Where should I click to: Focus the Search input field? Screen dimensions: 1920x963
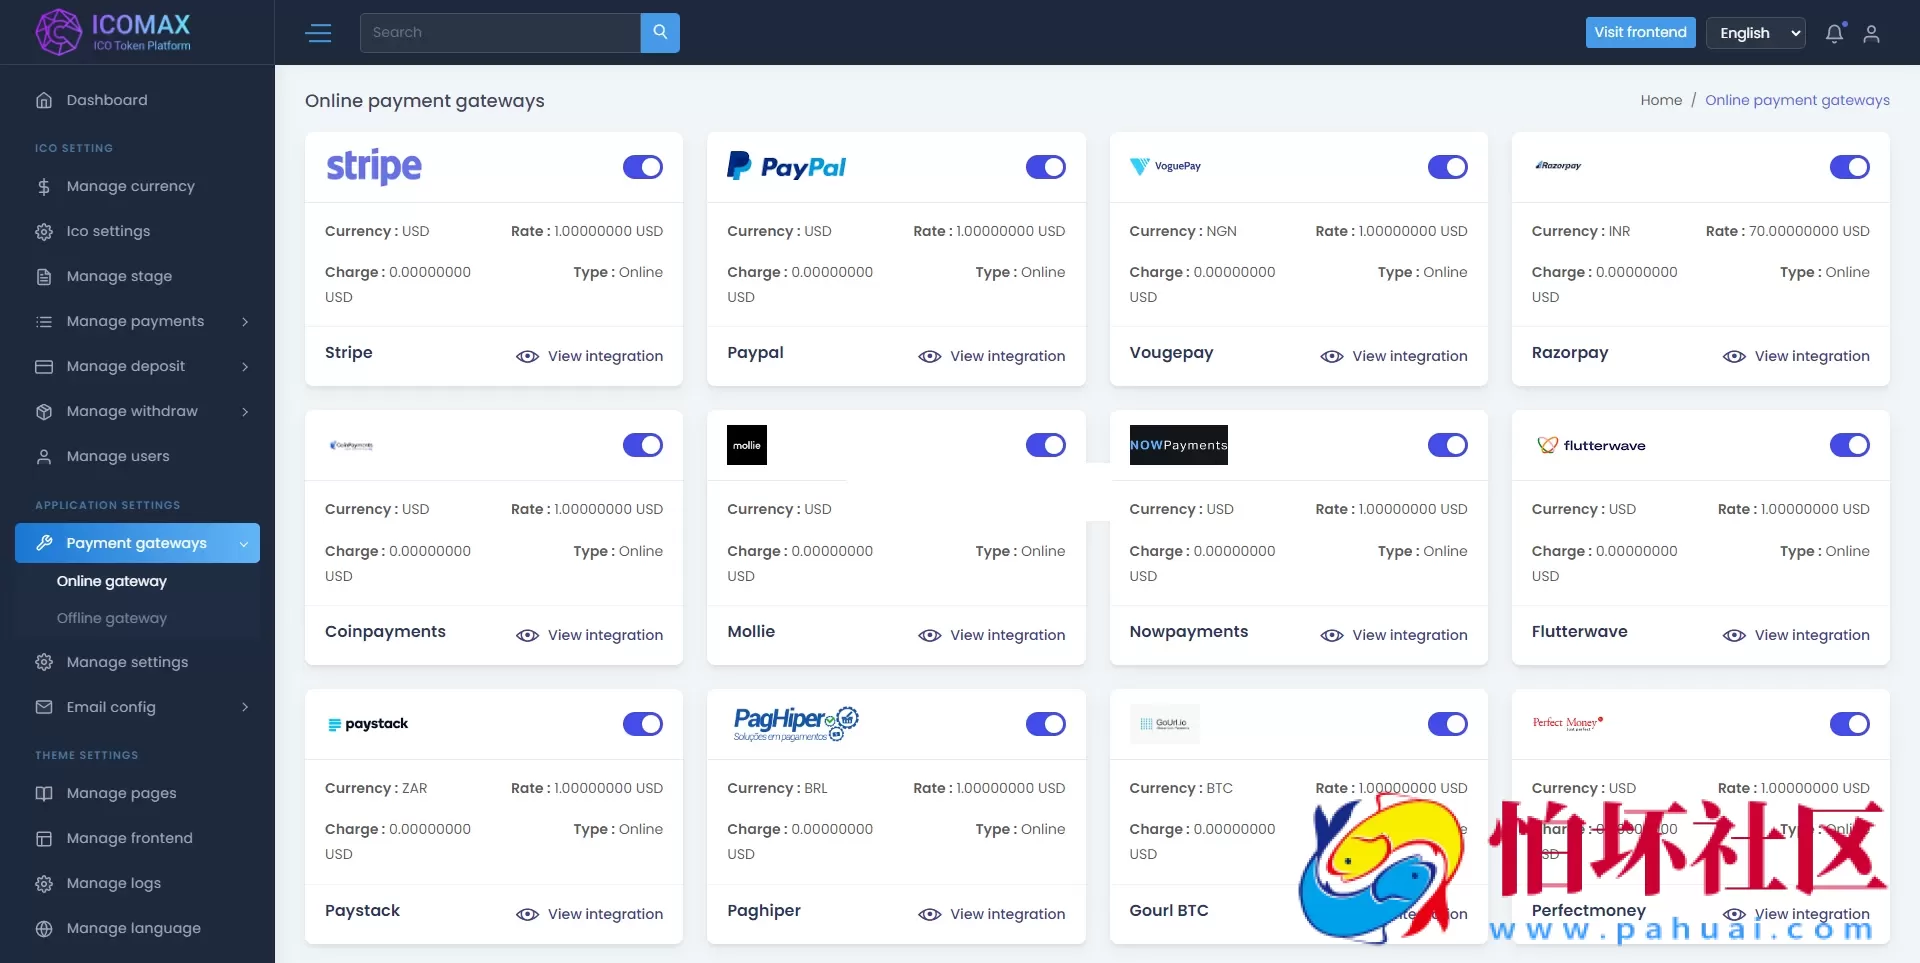point(500,32)
